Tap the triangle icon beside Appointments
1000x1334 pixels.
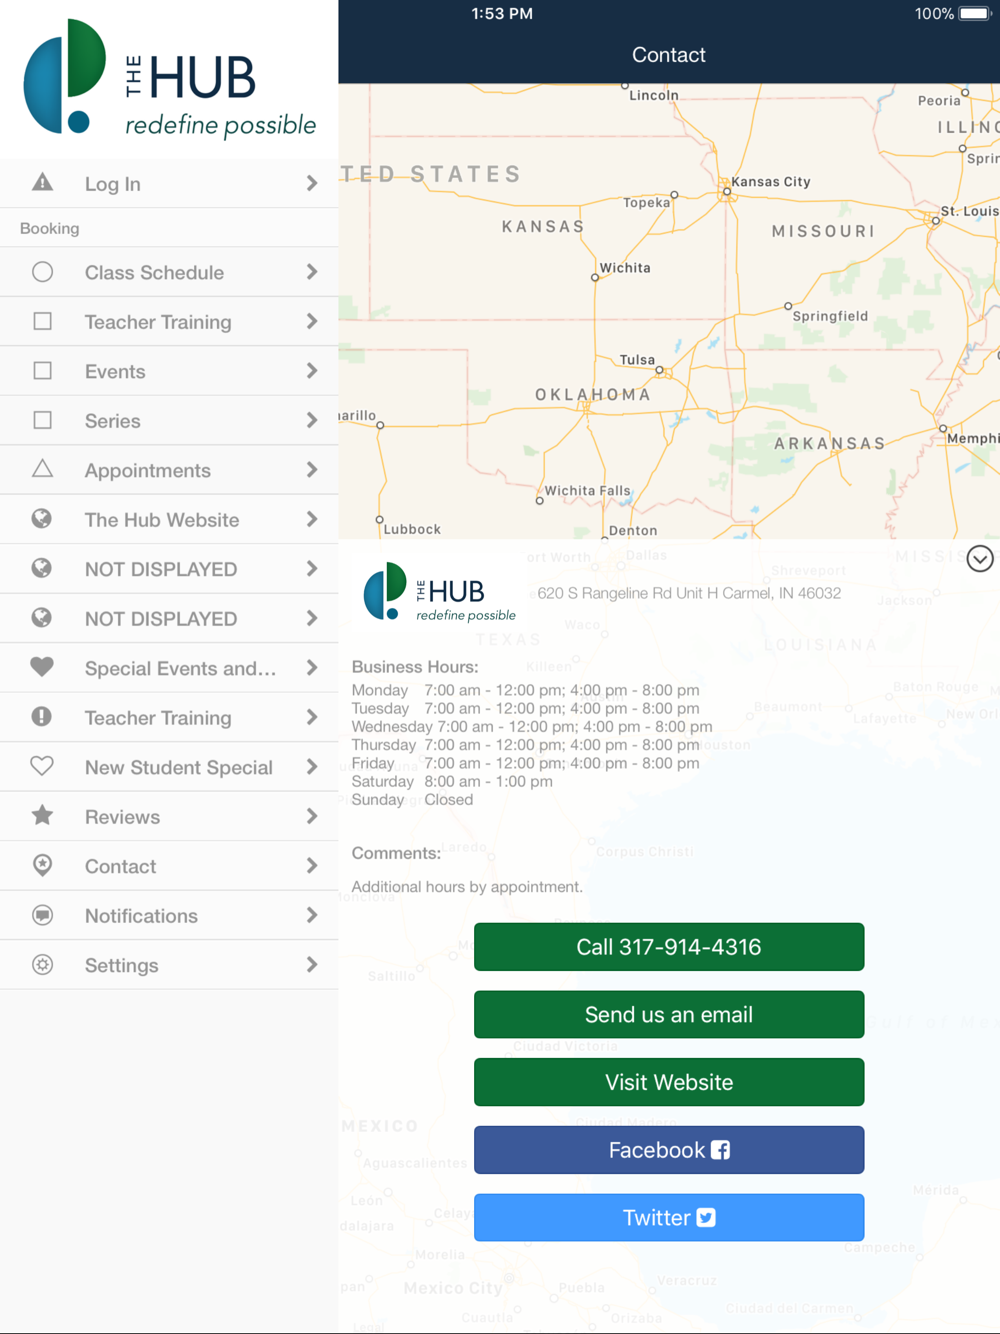coord(42,469)
